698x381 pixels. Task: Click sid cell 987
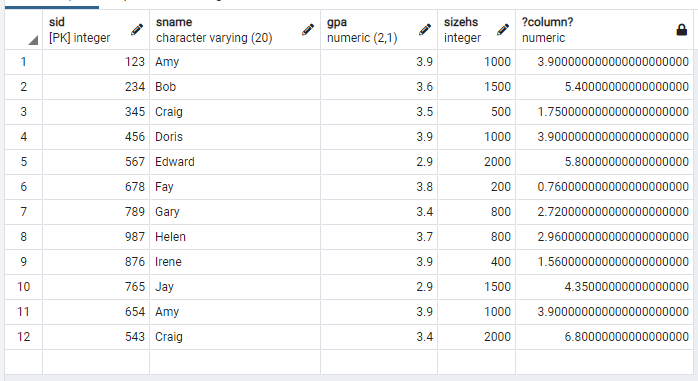(x=96, y=236)
